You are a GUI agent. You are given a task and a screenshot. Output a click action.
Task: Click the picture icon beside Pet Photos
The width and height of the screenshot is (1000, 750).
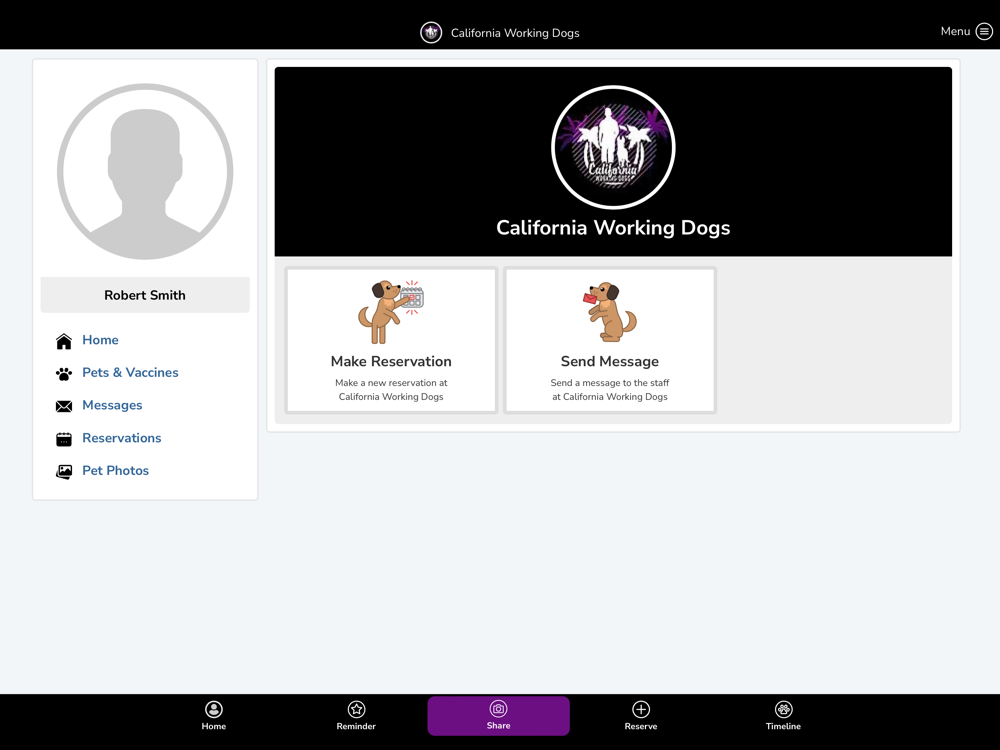click(x=64, y=471)
